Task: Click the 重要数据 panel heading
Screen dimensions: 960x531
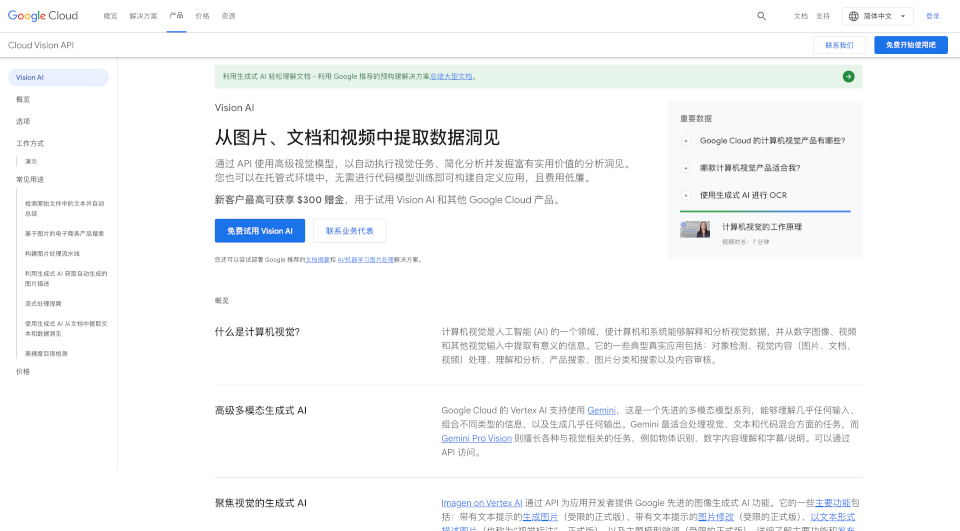Action: point(696,119)
